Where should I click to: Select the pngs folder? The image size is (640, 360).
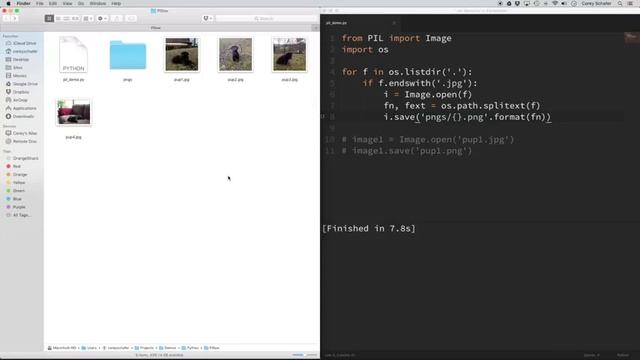click(128, 55)
